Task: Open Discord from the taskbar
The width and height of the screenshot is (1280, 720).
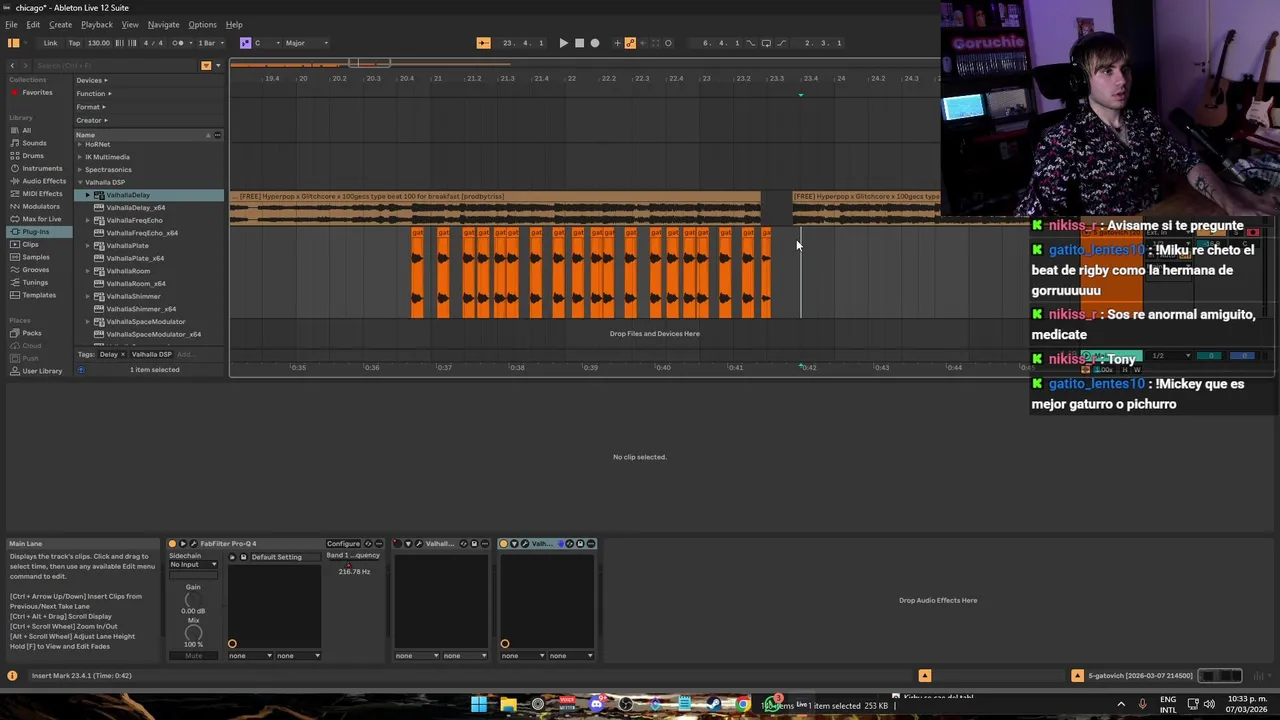Action: point(597,705)
